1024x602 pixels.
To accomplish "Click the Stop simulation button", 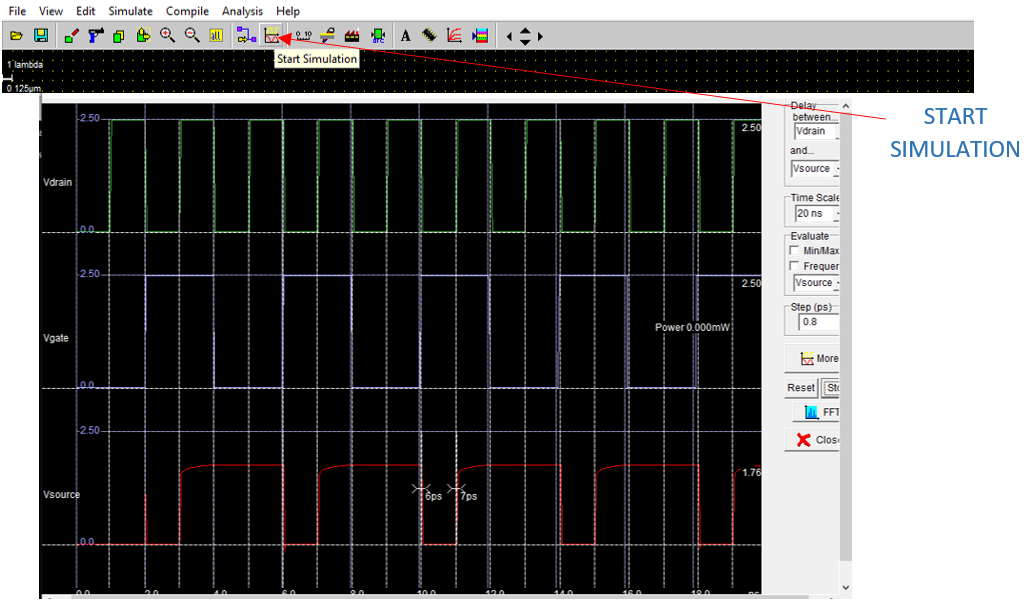I will (x=831, y=388).
